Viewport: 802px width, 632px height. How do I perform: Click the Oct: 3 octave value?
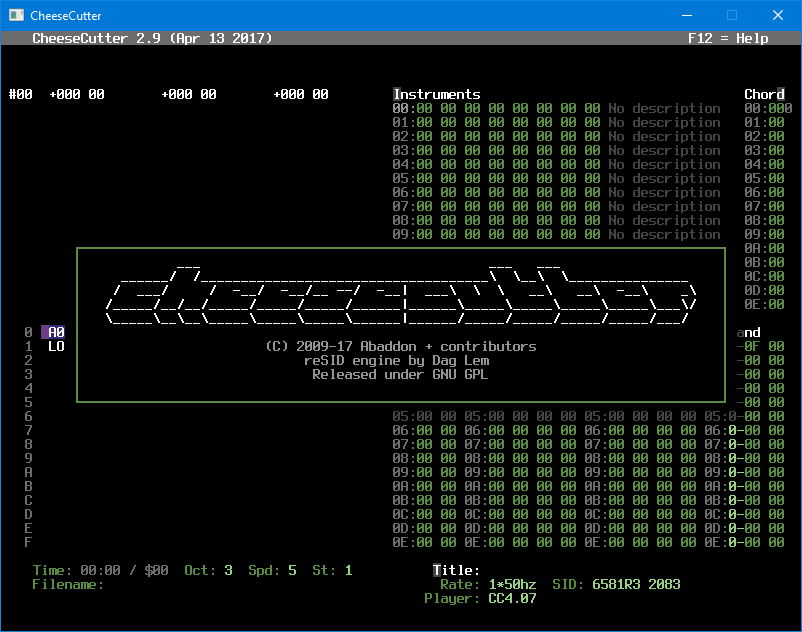(228, 571)
